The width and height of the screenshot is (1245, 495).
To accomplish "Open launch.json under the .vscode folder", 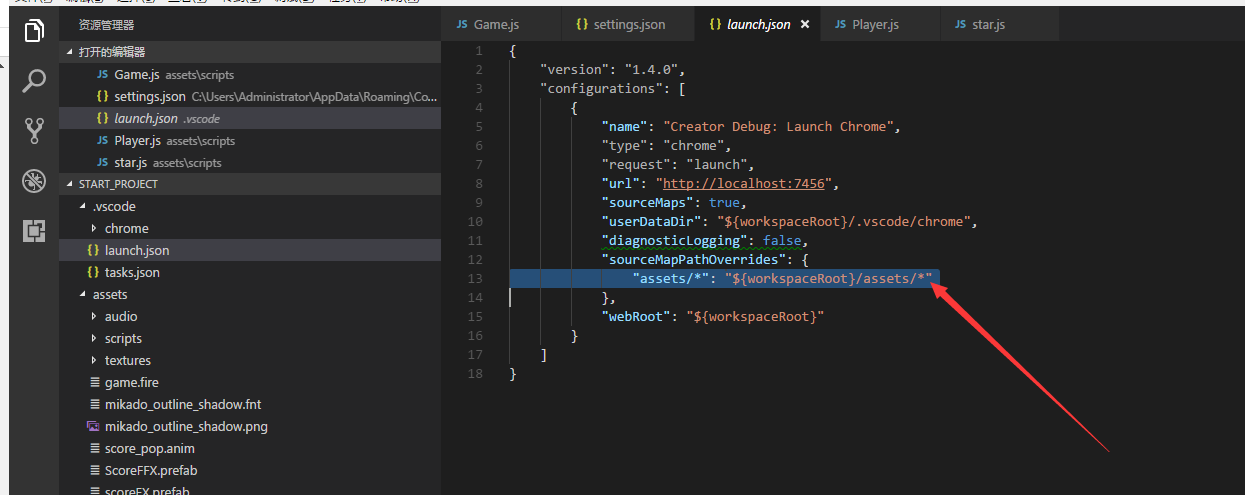I will coord(249,250).
